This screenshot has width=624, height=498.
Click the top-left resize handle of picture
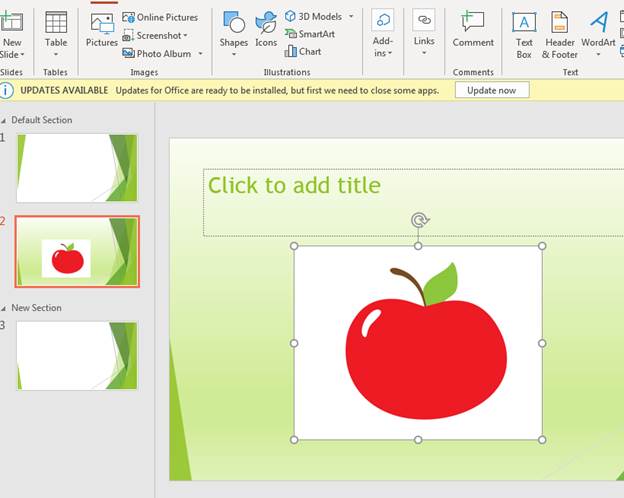tap(294, 246)
